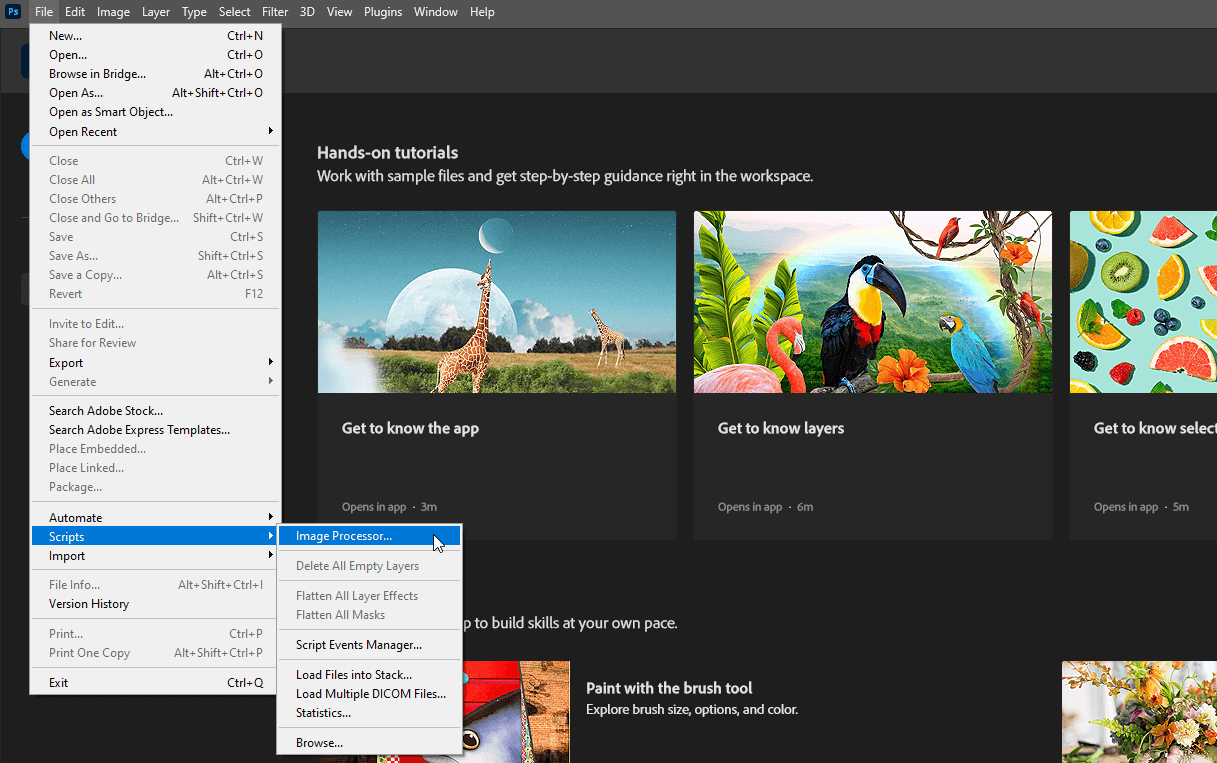Open the Window menu
This screenshot has height=763, width=1217.
(436, 12)
